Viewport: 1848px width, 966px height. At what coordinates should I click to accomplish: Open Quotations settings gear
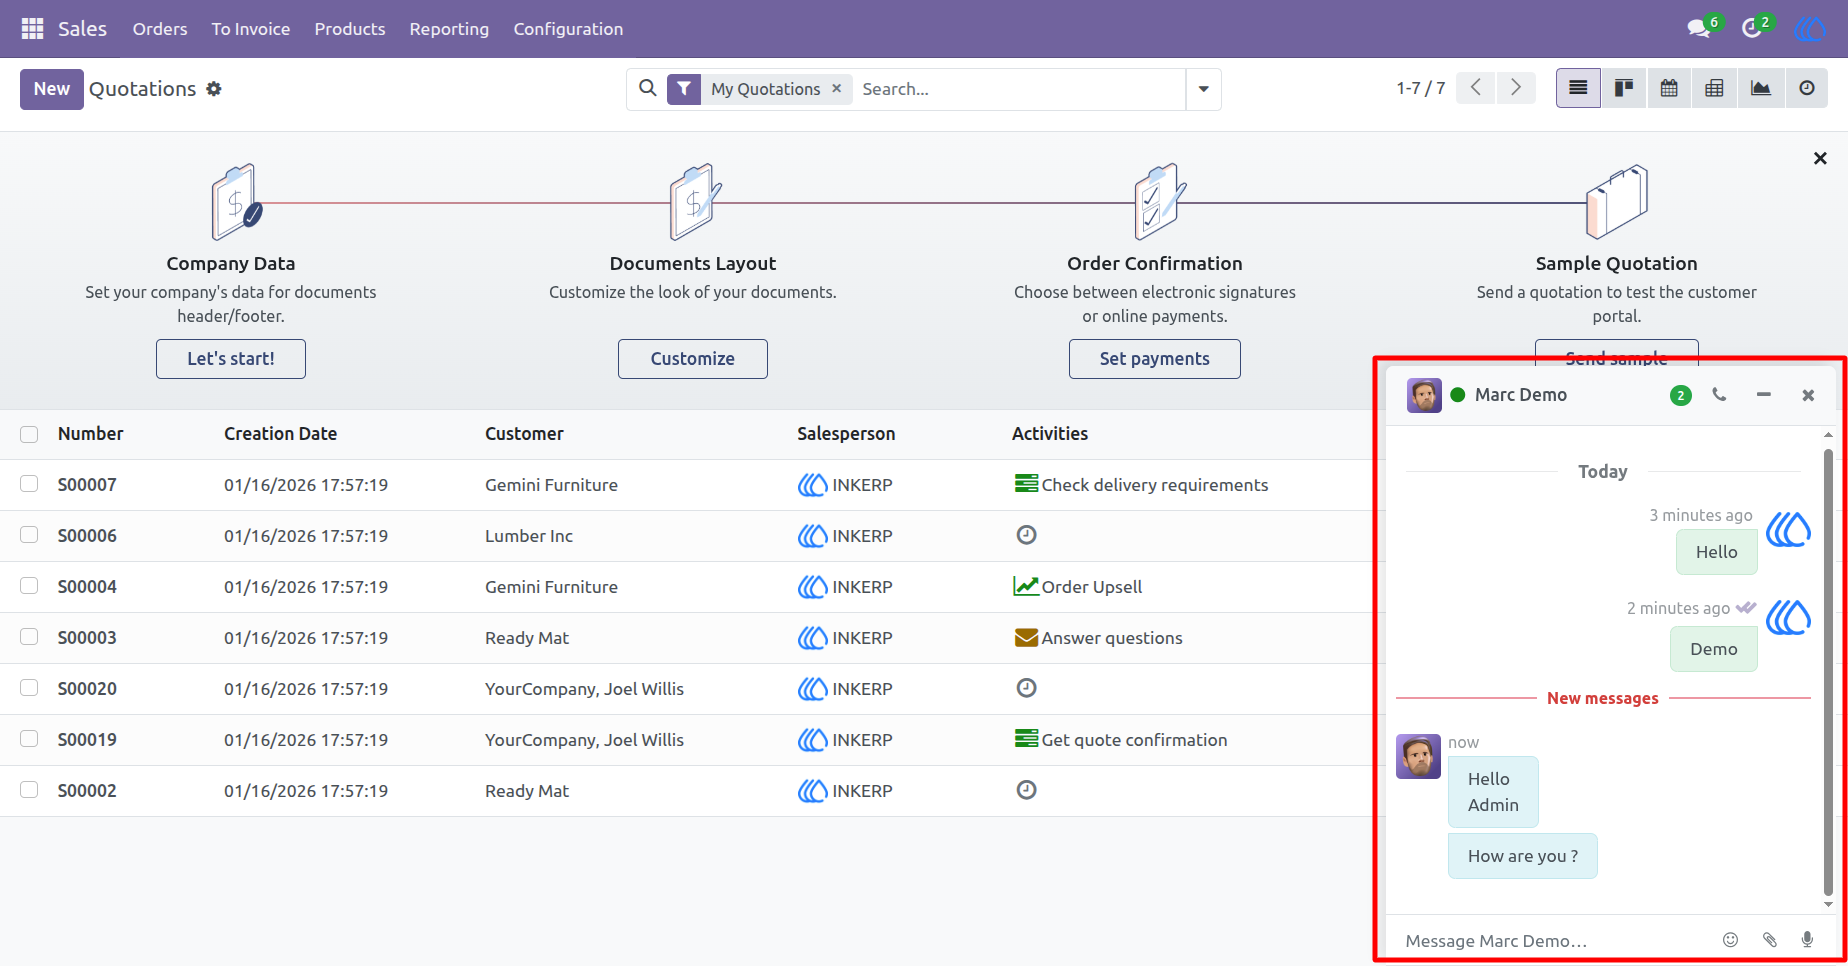click(214, 89)
